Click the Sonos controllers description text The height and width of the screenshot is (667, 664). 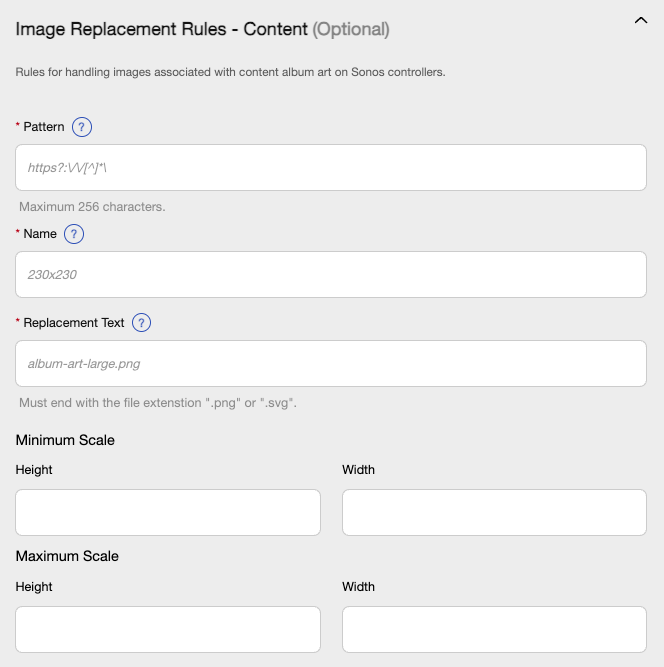click(230, 72)
